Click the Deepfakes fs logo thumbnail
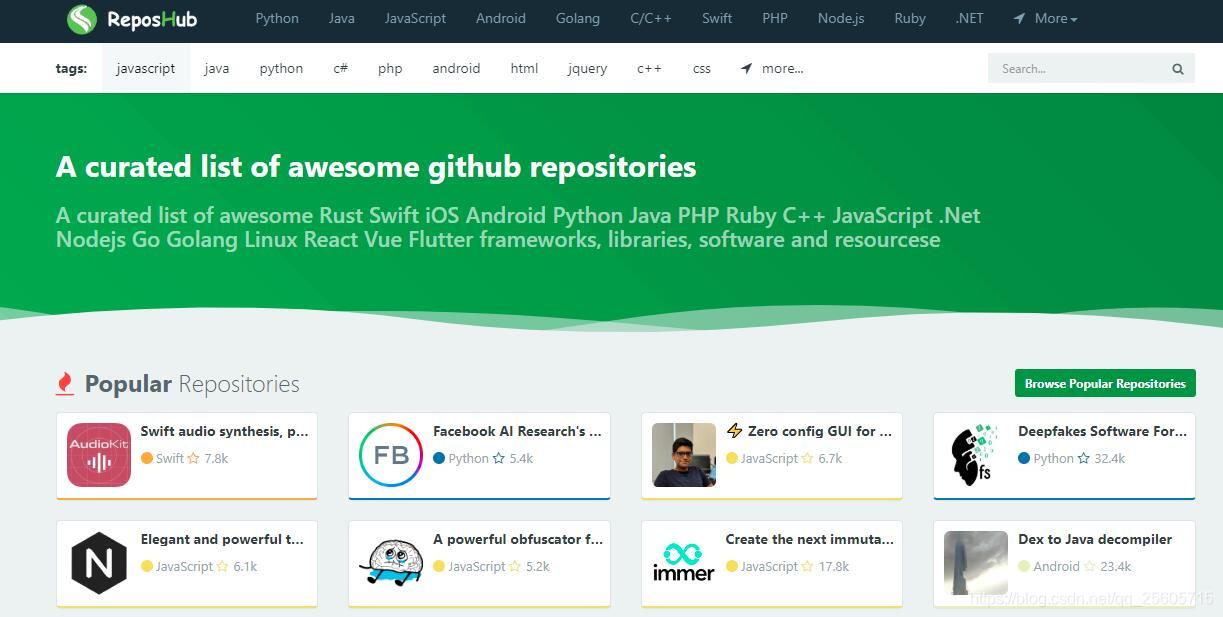Screen dimensions: 1223x617 point(976,455)
